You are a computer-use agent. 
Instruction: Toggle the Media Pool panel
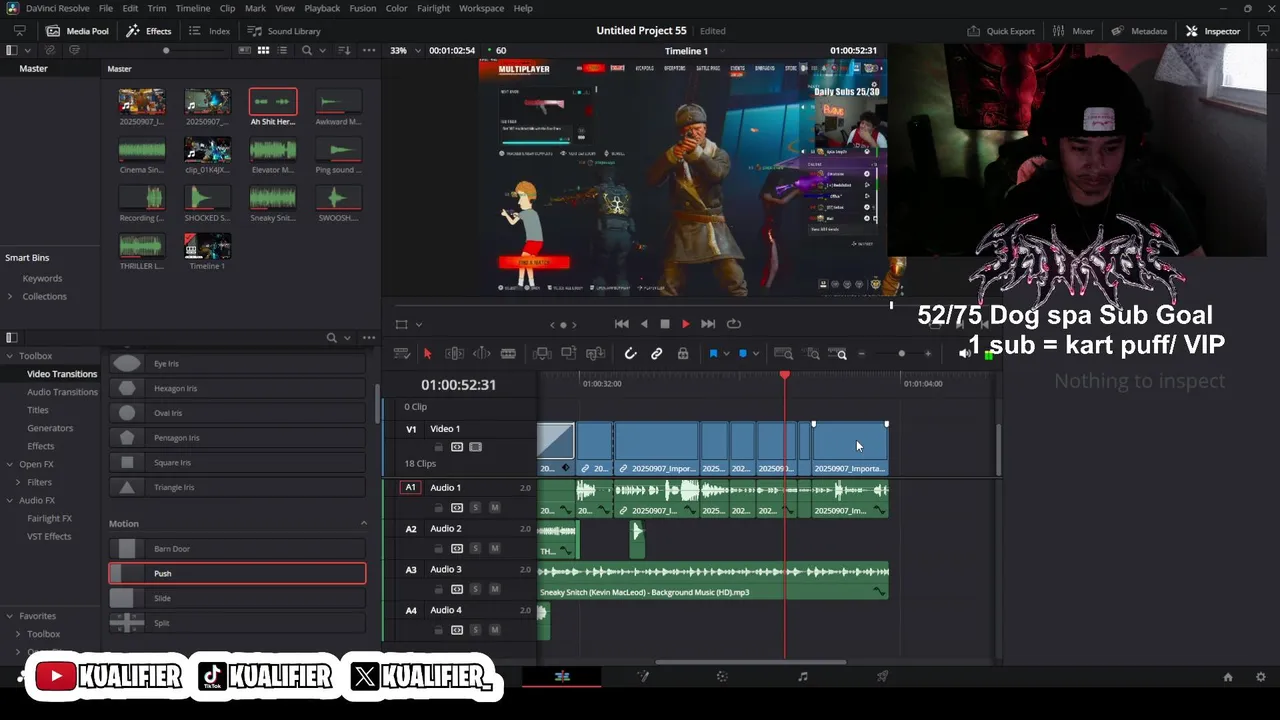pos(77,31)
